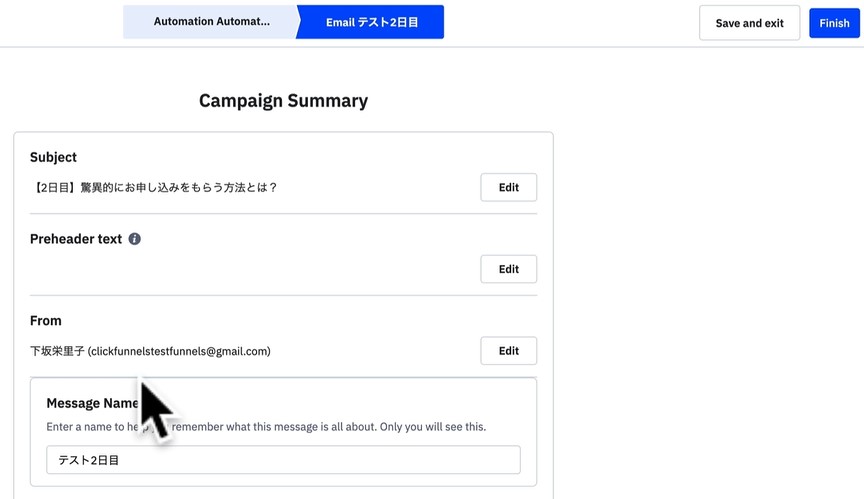The height and width of the screenshot is (499, 864).
Task: Click the blue Finish button
Action: (x=834, y=23)
